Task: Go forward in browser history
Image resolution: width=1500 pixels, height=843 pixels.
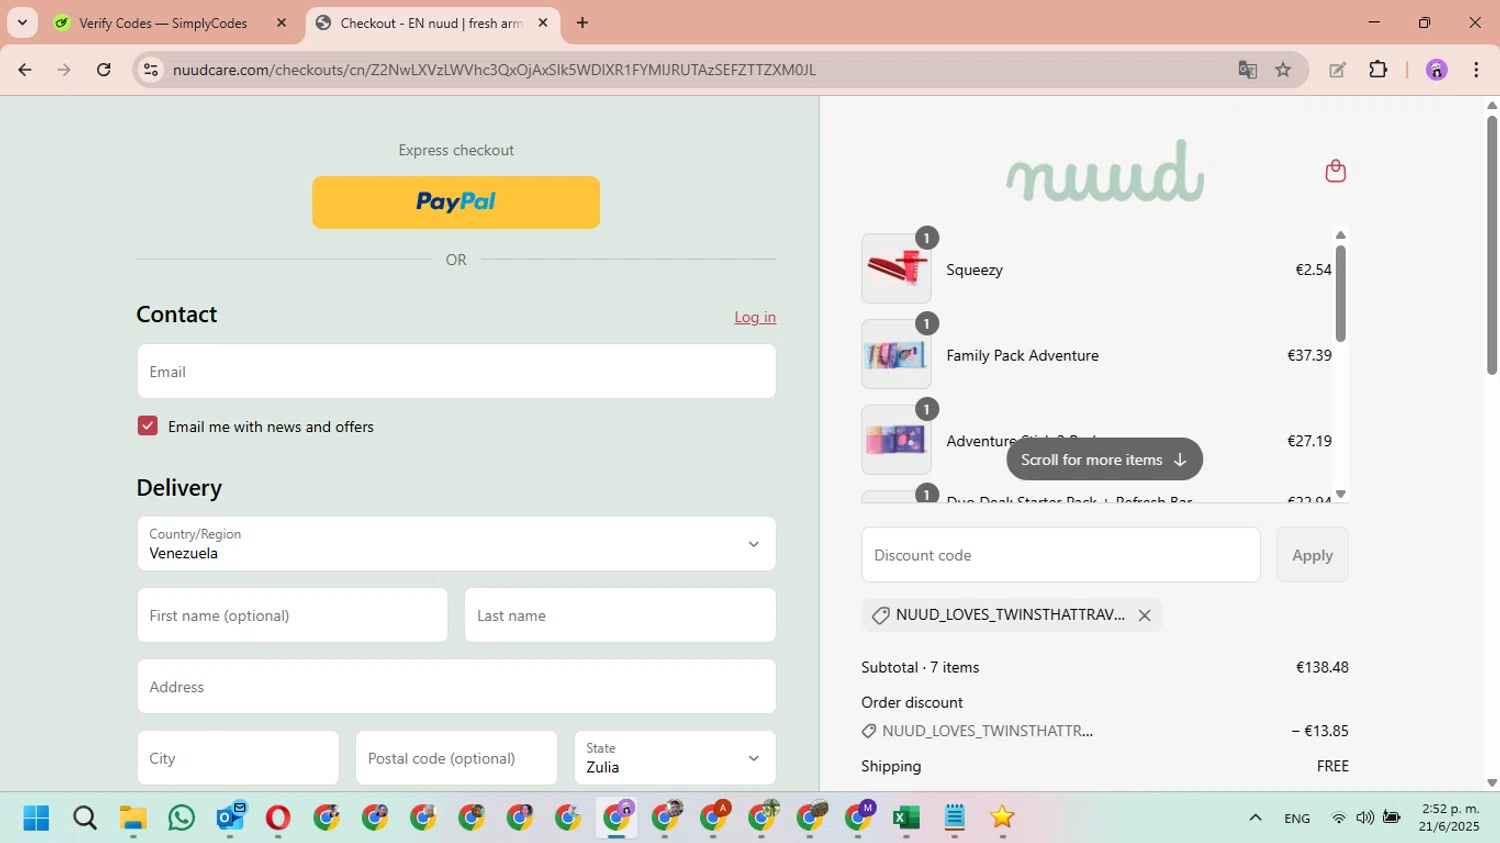Action: pos(64,70)
